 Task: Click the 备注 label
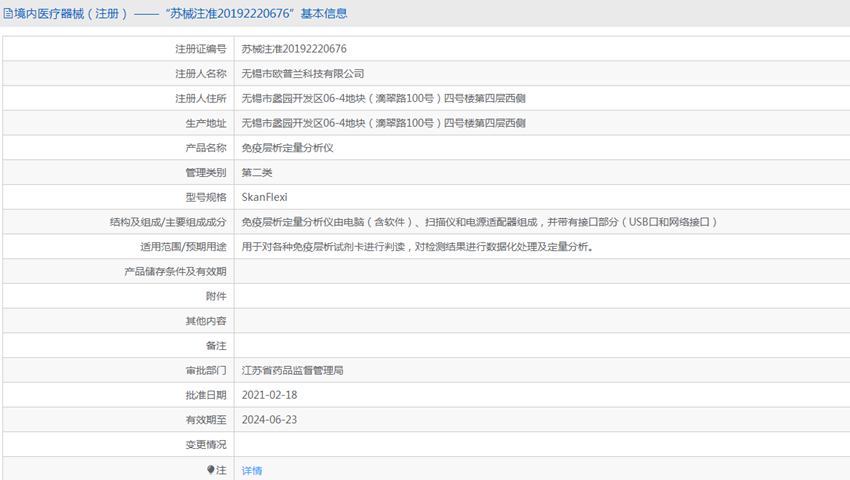point(216,345)
